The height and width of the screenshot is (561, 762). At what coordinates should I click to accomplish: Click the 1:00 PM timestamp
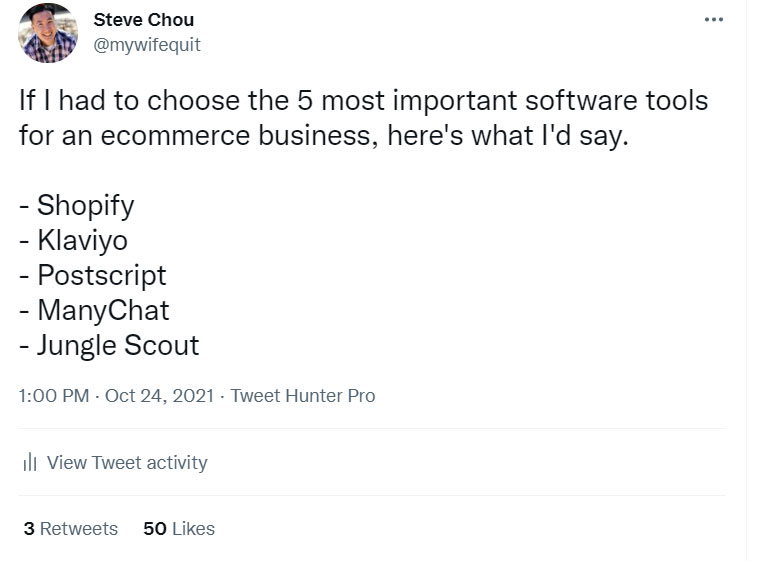click(54, 395)
